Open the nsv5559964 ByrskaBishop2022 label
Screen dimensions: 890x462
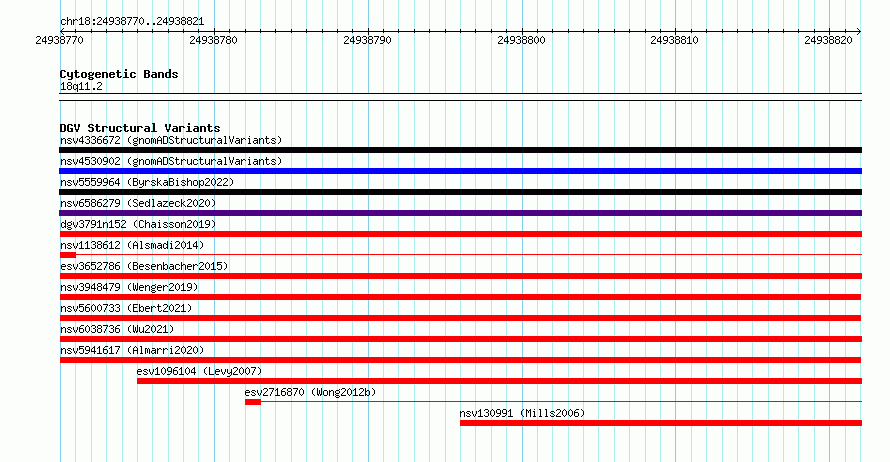click(x=147, y=182)
